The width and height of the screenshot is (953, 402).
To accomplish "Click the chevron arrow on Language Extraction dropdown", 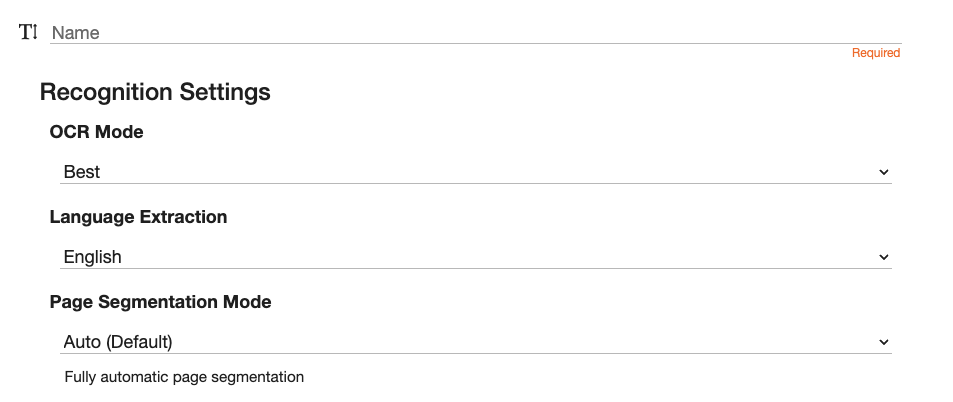I will [883, 257].
